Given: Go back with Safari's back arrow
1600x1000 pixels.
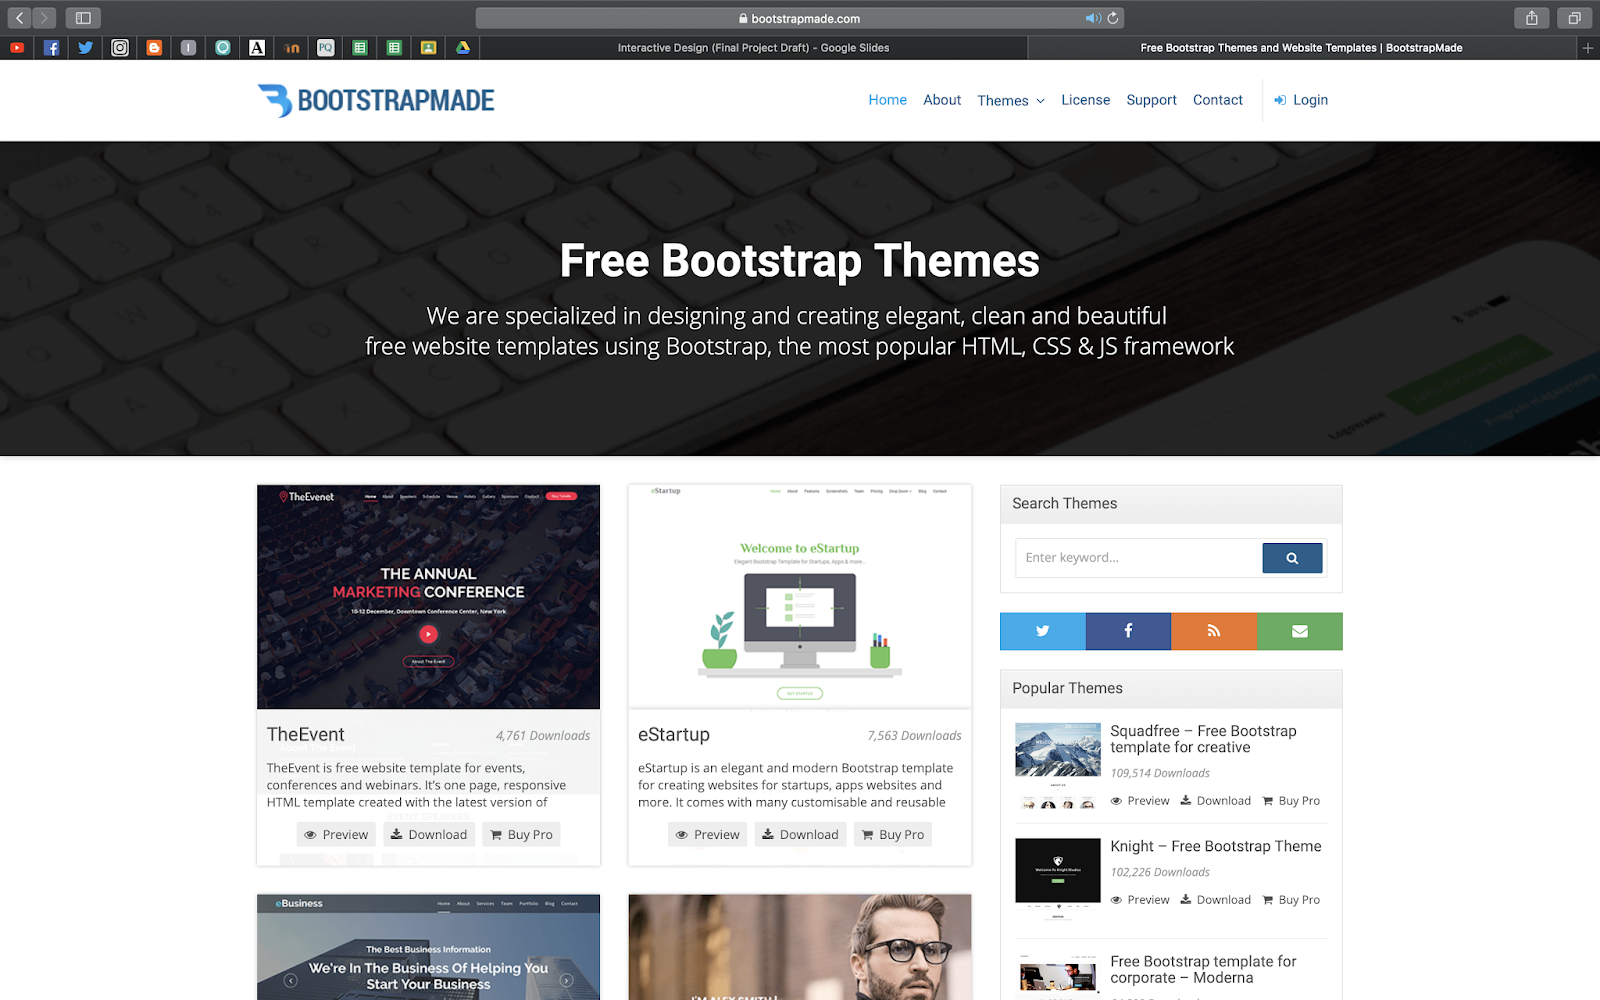Looking at the screenshot, I should 19,18.
